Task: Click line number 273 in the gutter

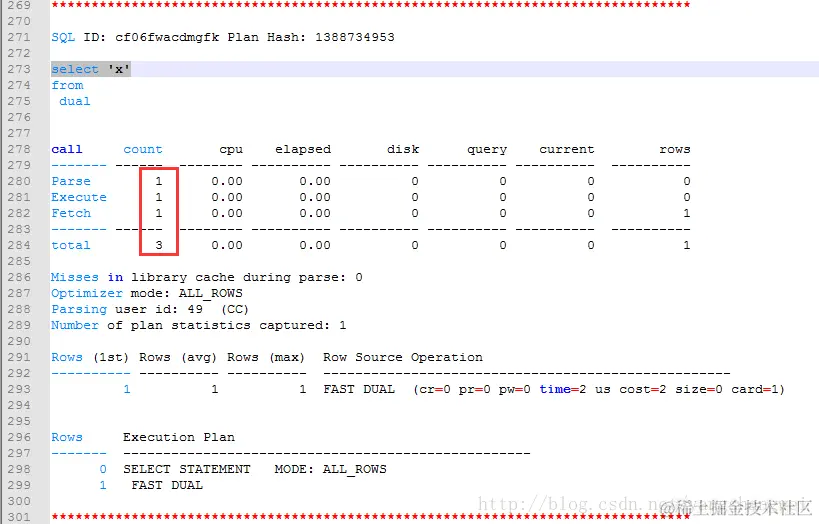Action: (19, 69)
